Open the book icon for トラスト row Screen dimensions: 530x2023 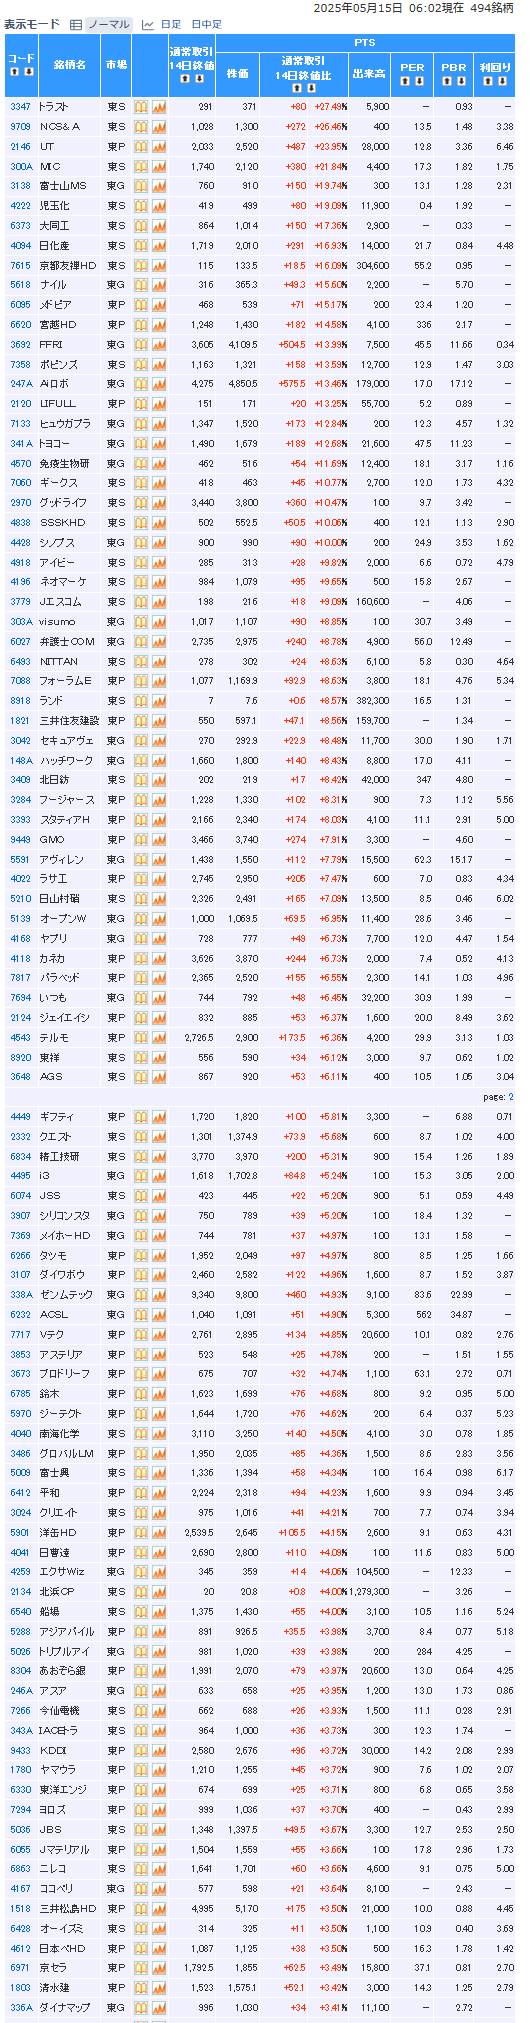click(x=141, y=107)
